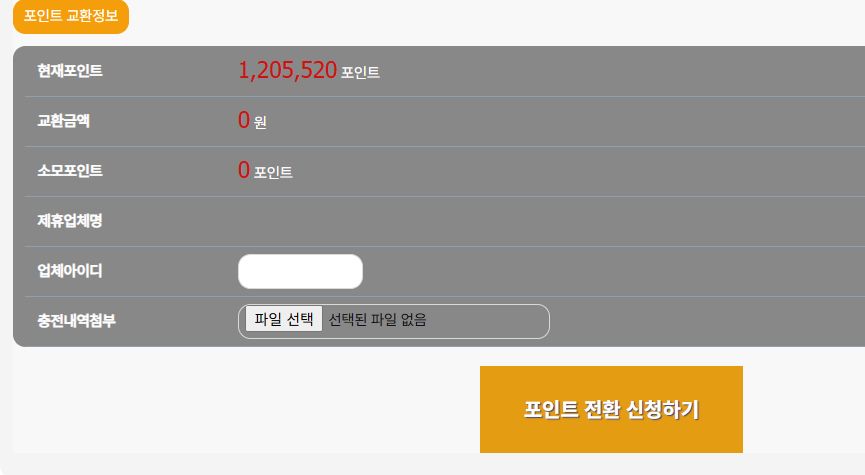Click the 포인트 전환 신청하기 button

point(611,409)
